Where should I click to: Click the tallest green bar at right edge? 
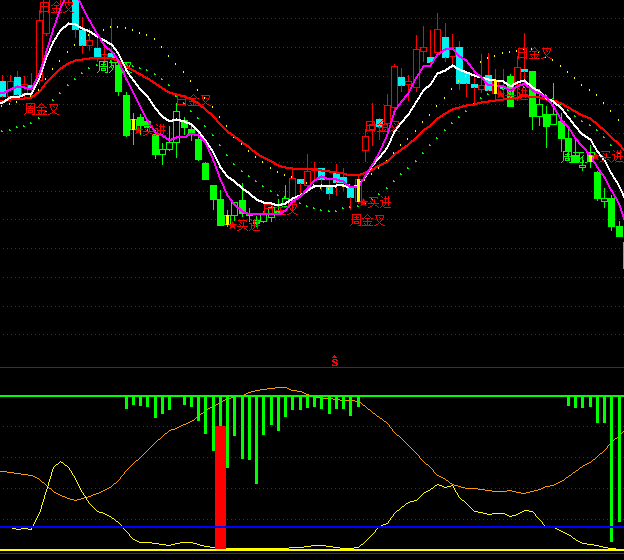click(611, 468)
